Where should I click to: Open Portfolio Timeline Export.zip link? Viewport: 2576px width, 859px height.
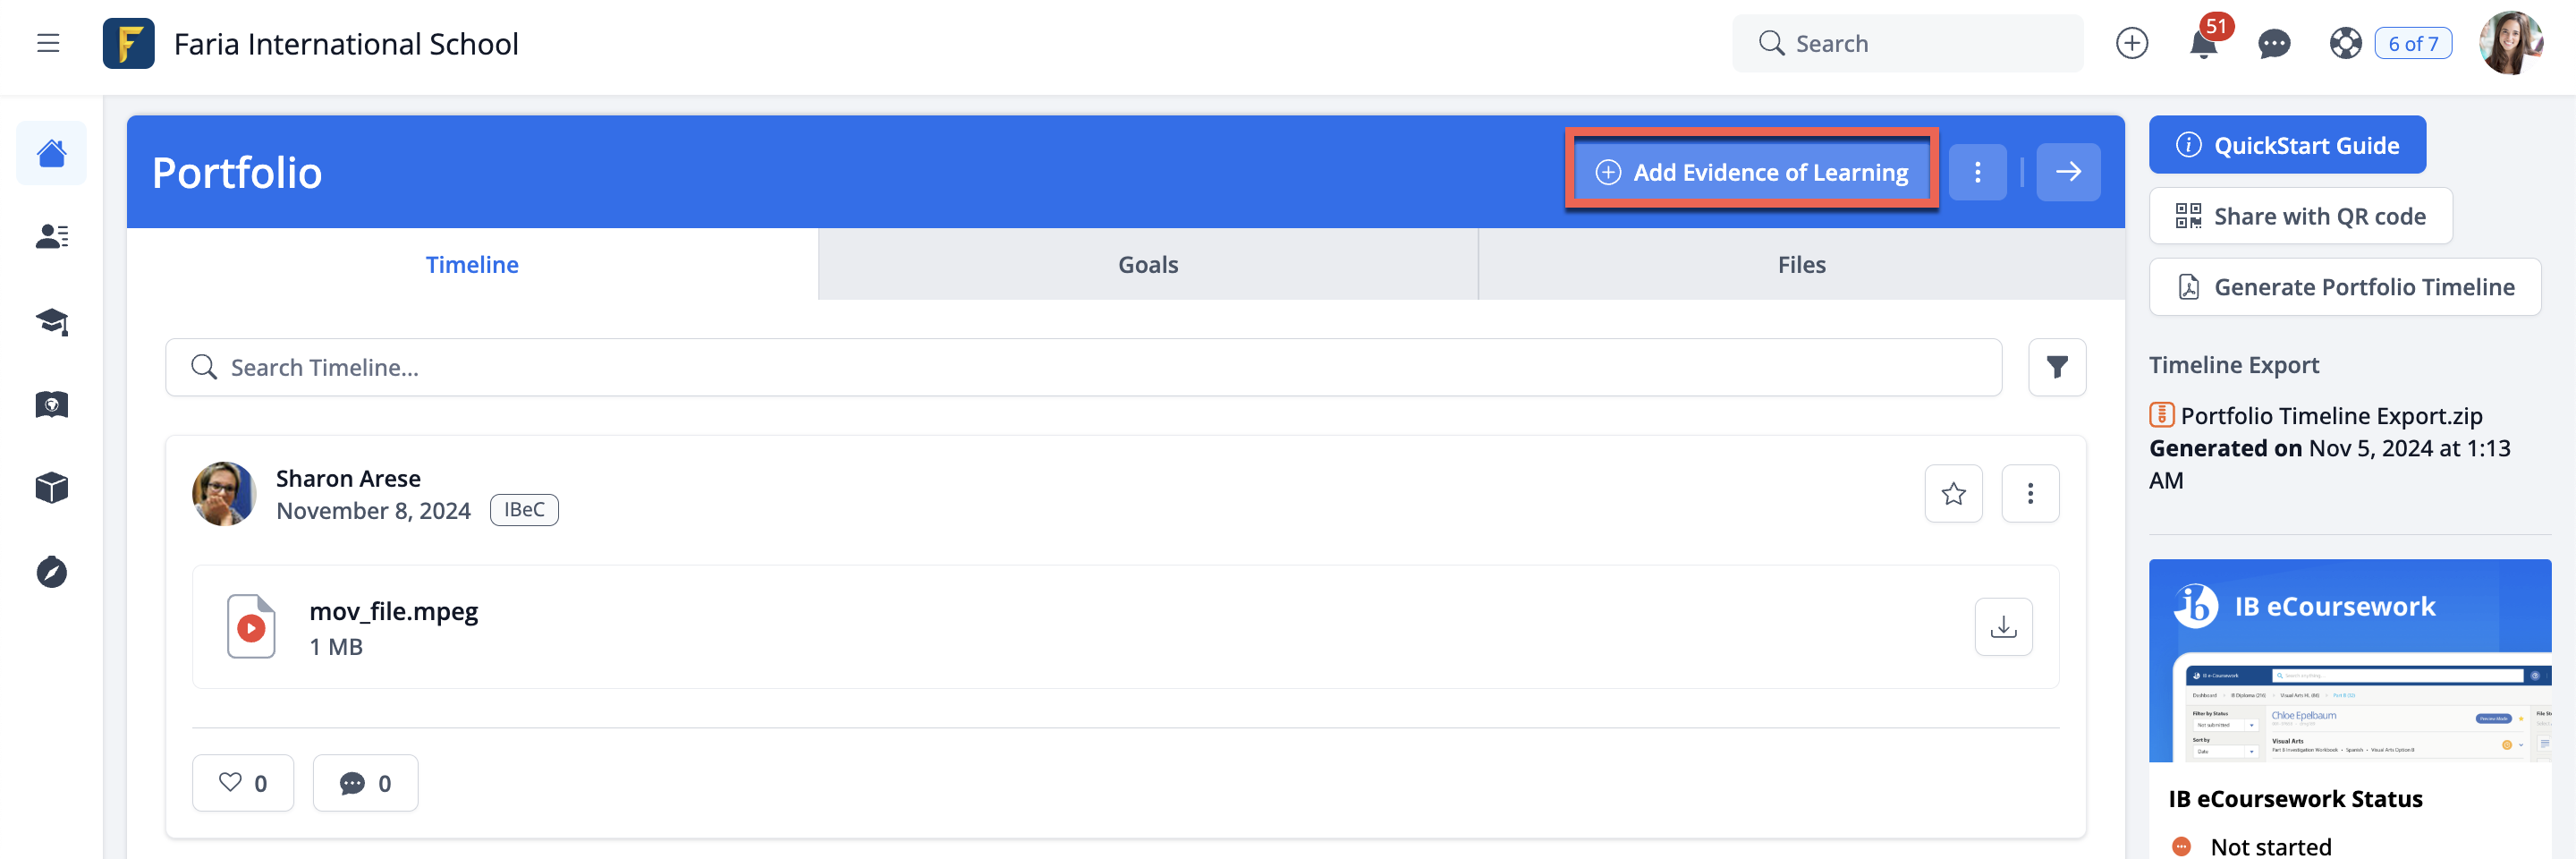coord(2330,416)
